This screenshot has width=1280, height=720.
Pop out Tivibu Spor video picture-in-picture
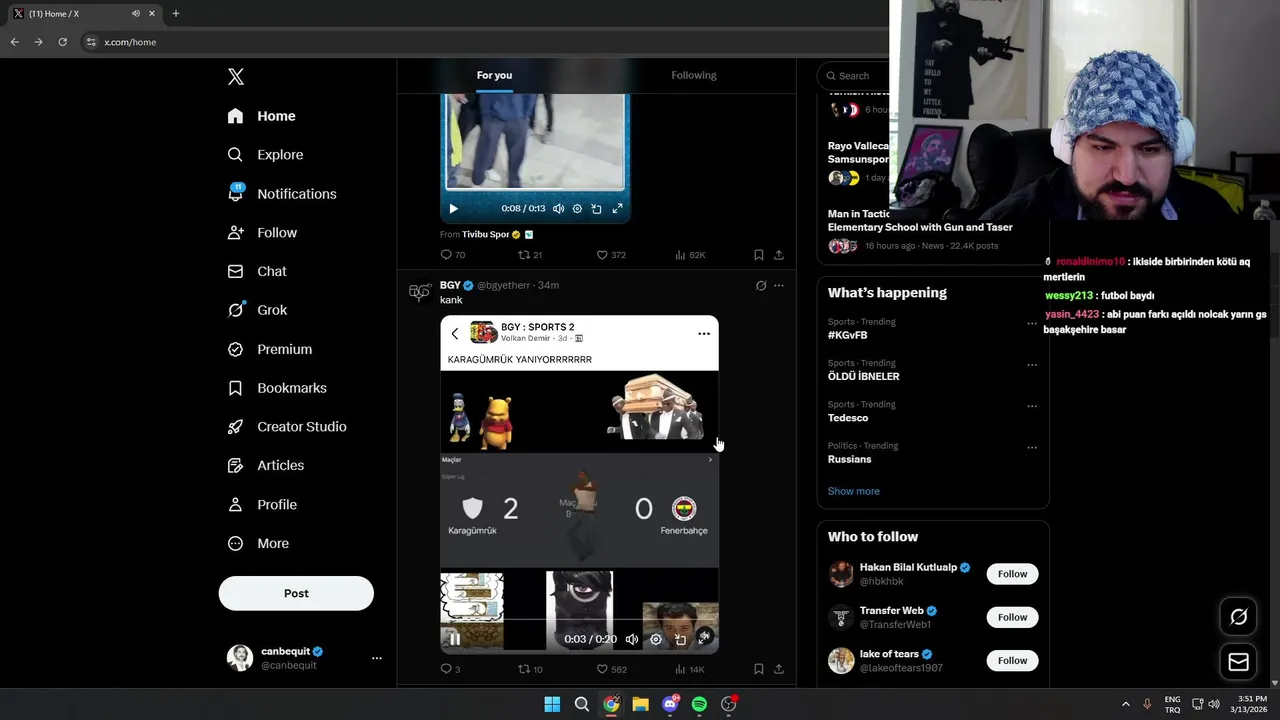click(596, 209)
